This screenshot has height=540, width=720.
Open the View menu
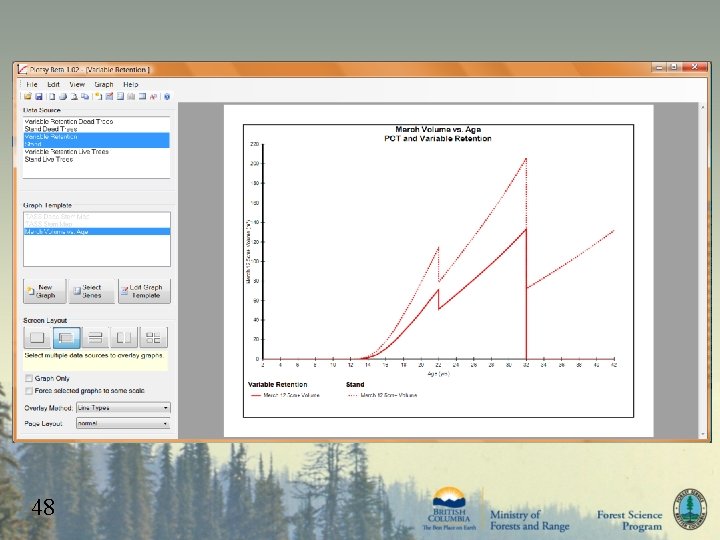(x=77, y=84)
